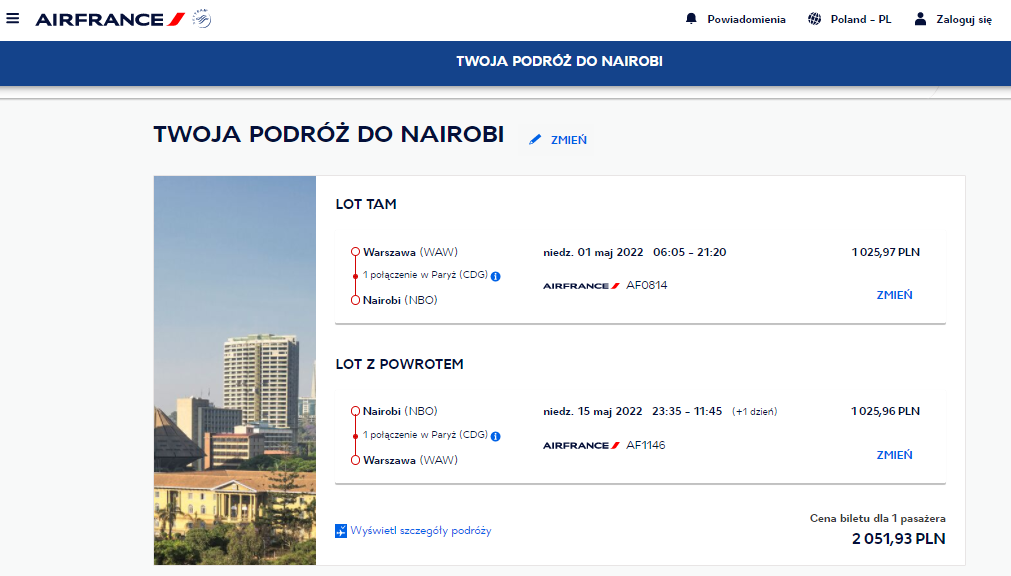Viewport: 1011px width, 576px height.
Task: Click the AF0814 flight number
Action: 647,285
